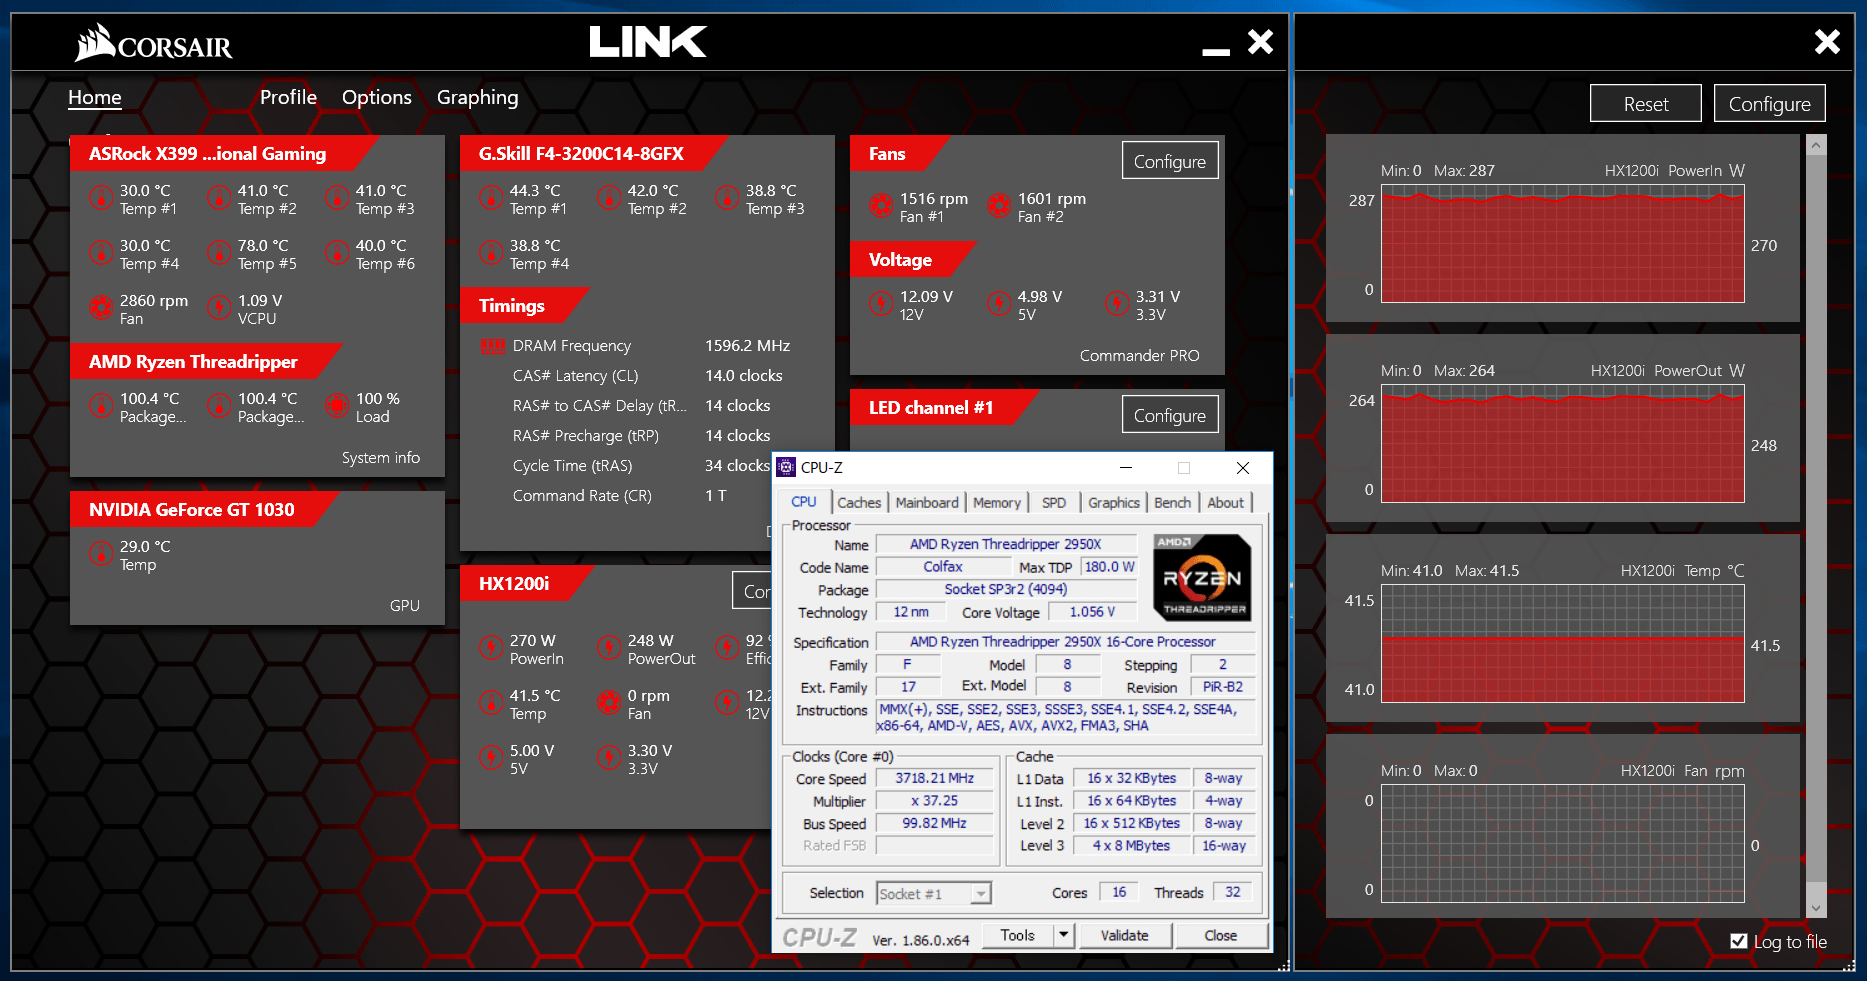Click the GPU label in NVIDIA panel
The height and width of the screenshot is (981, 1867).
[x=404, y=606]
